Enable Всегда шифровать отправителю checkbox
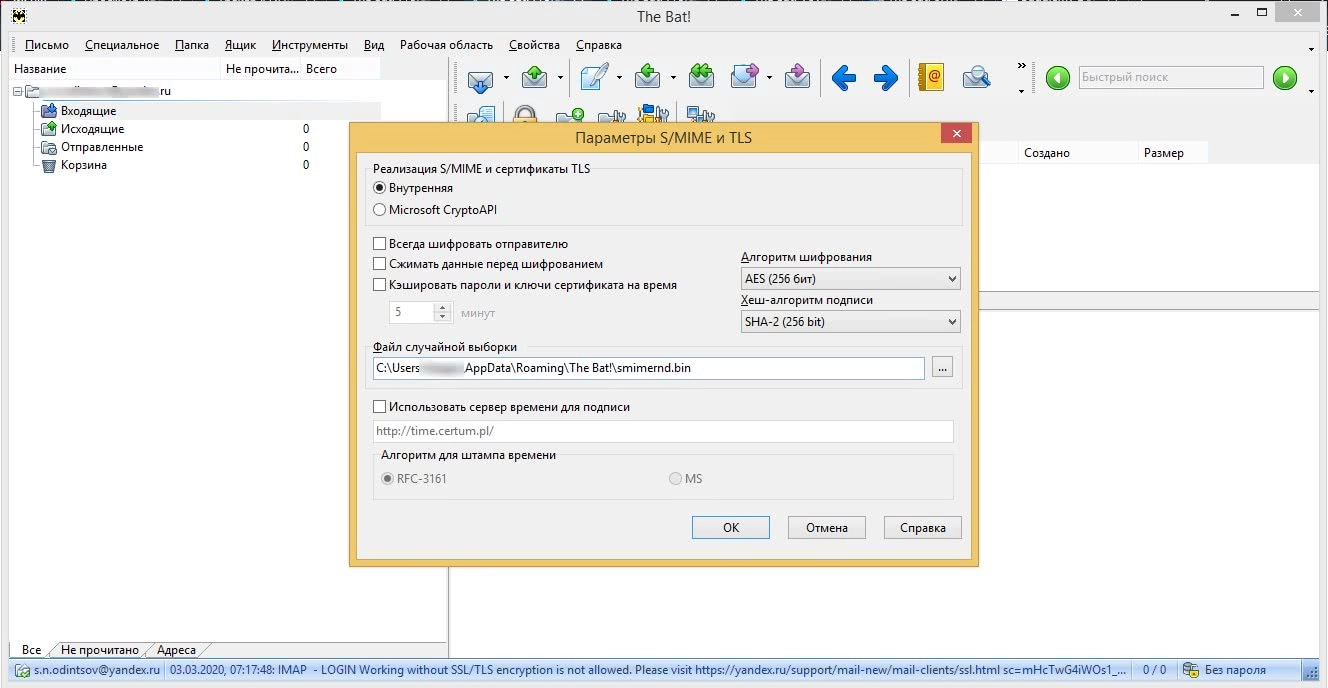Image resolution: width=1328 pixels, height=688 pixels. [x=379, y=243]
